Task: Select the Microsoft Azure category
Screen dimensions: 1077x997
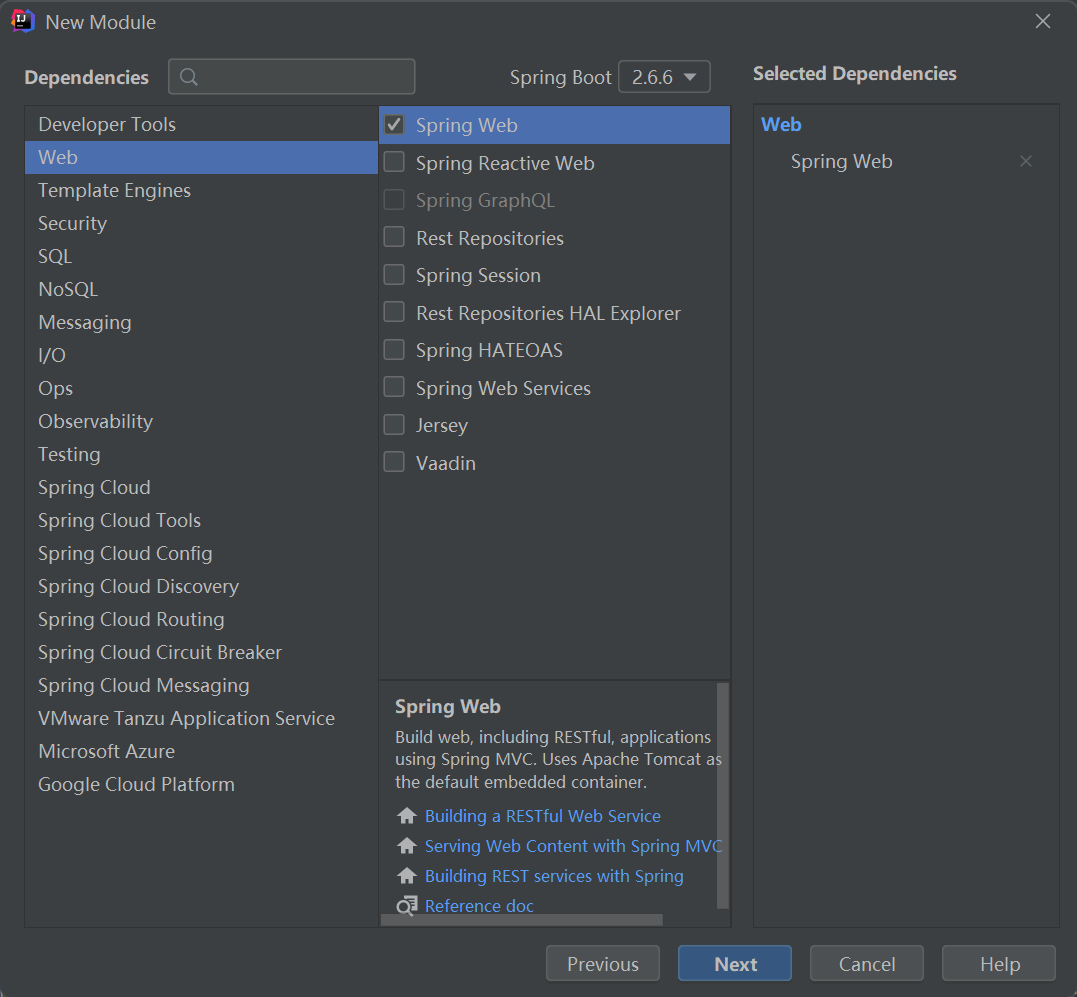Action: pos(201,750)
